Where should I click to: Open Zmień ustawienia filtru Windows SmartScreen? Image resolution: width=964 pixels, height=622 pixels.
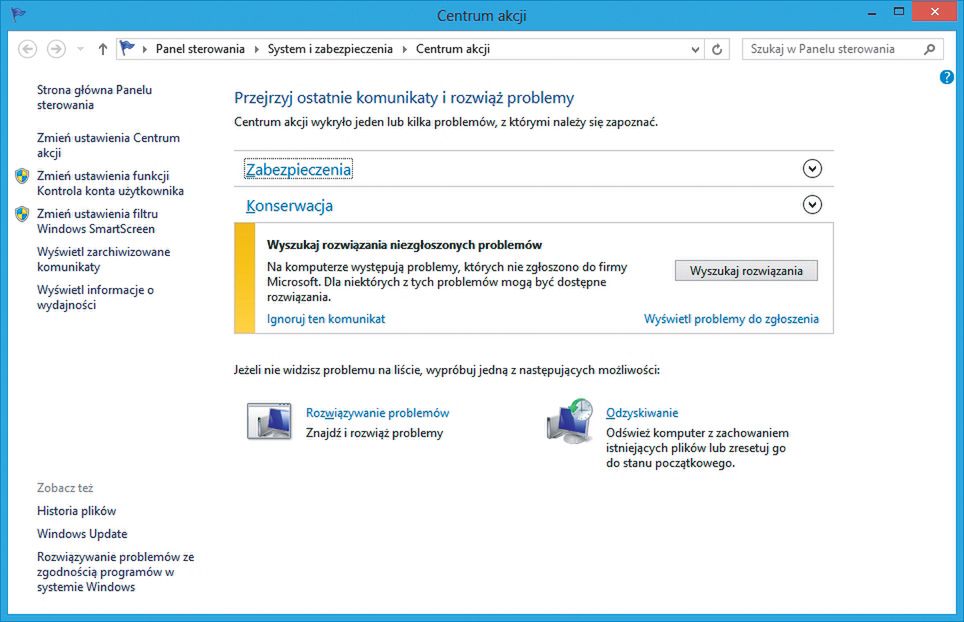tap(97, 221)
